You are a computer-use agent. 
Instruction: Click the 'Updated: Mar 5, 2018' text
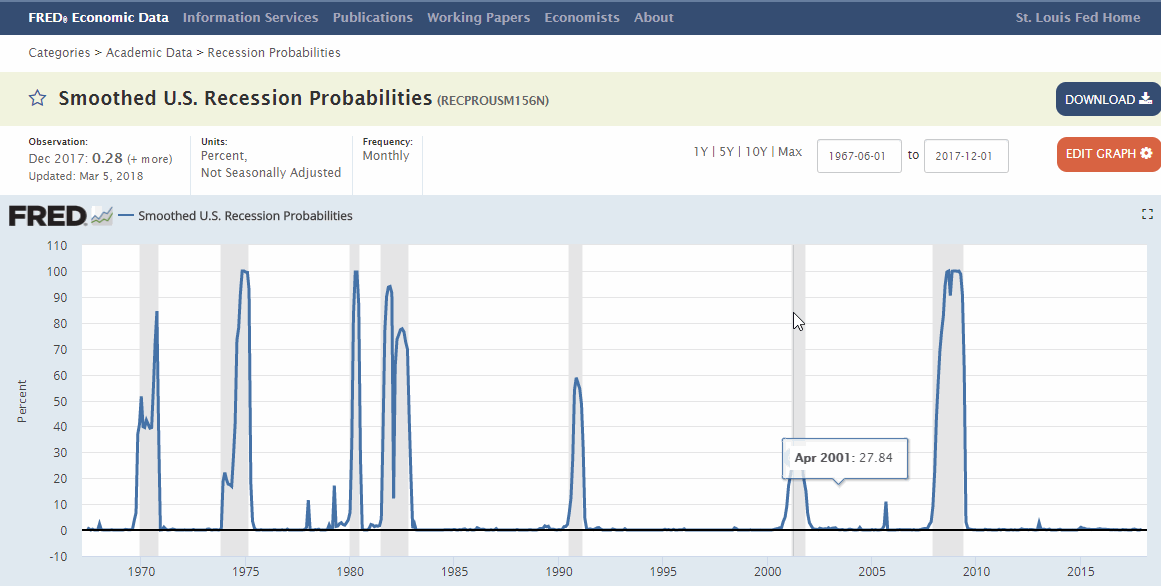coord(86,176)
